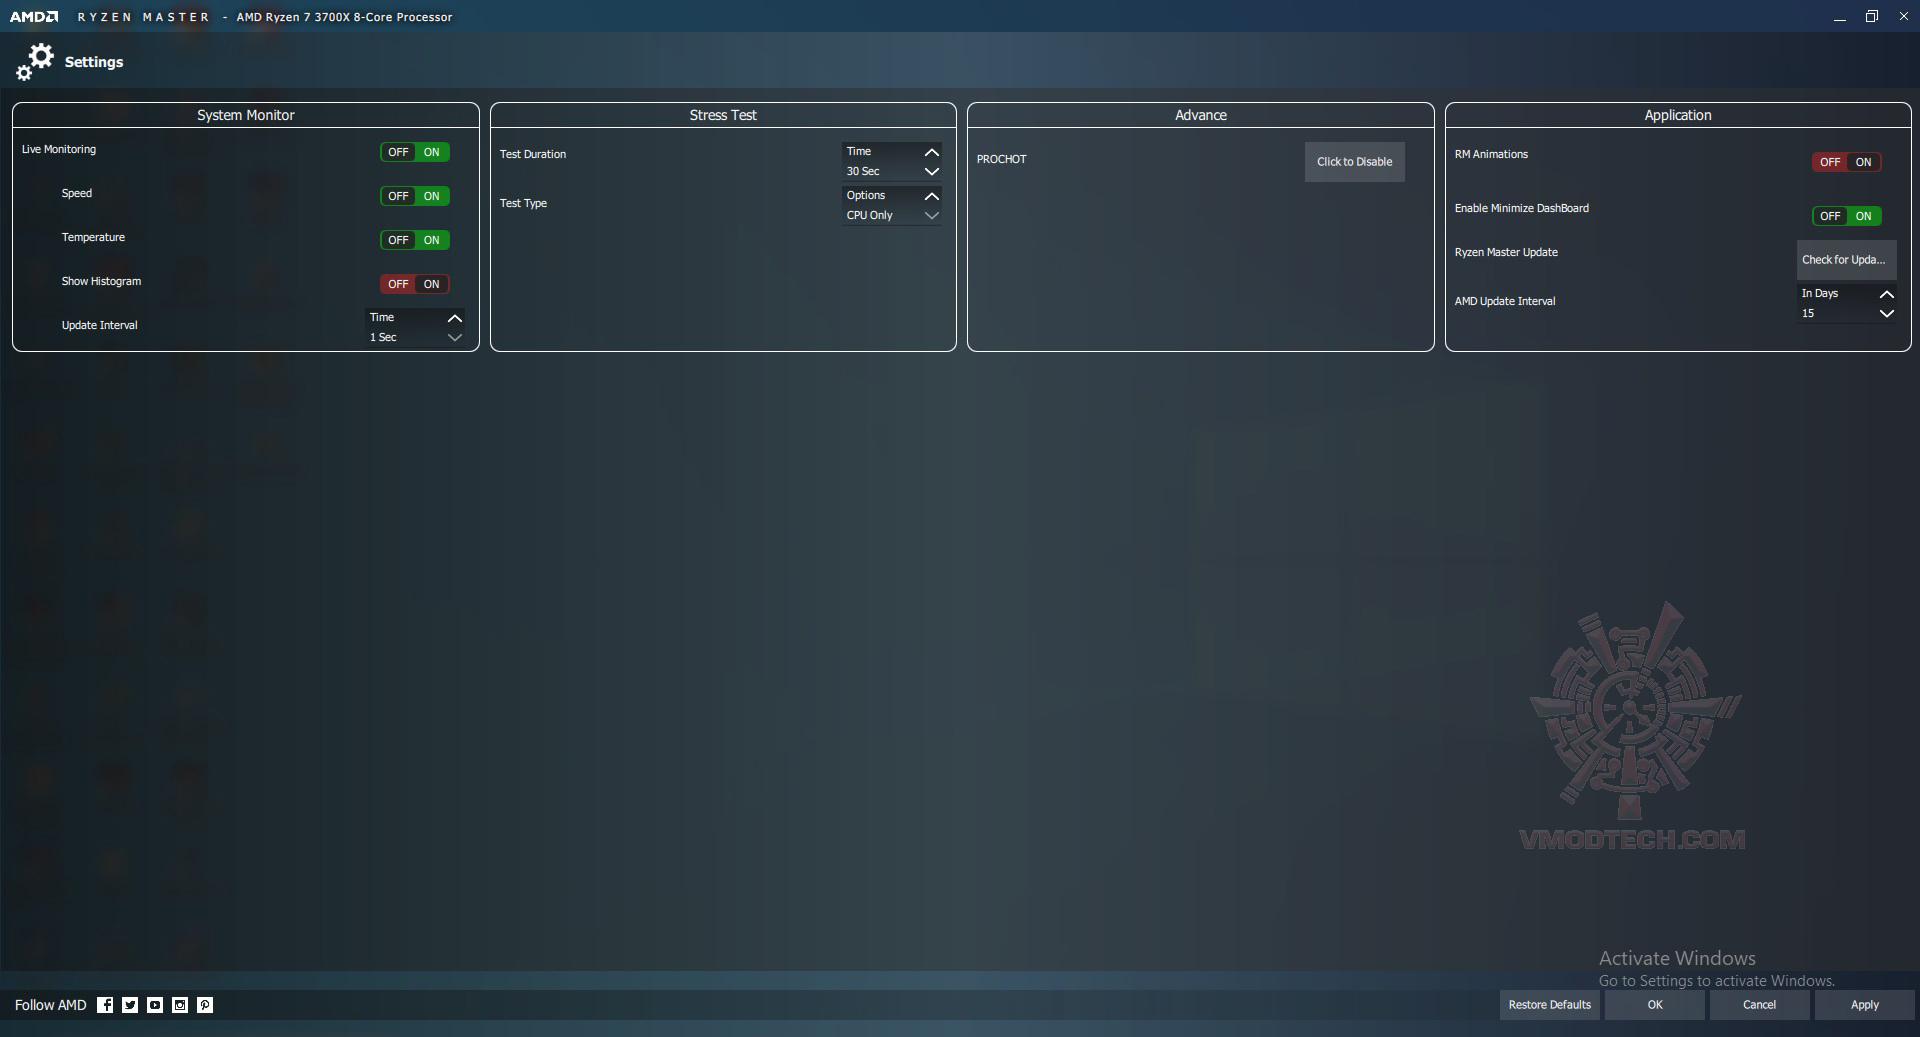Viewport: 1920px width, 1037px height.
Task: Minimize the Ryzen Master window
Action: pos(1839,17)
